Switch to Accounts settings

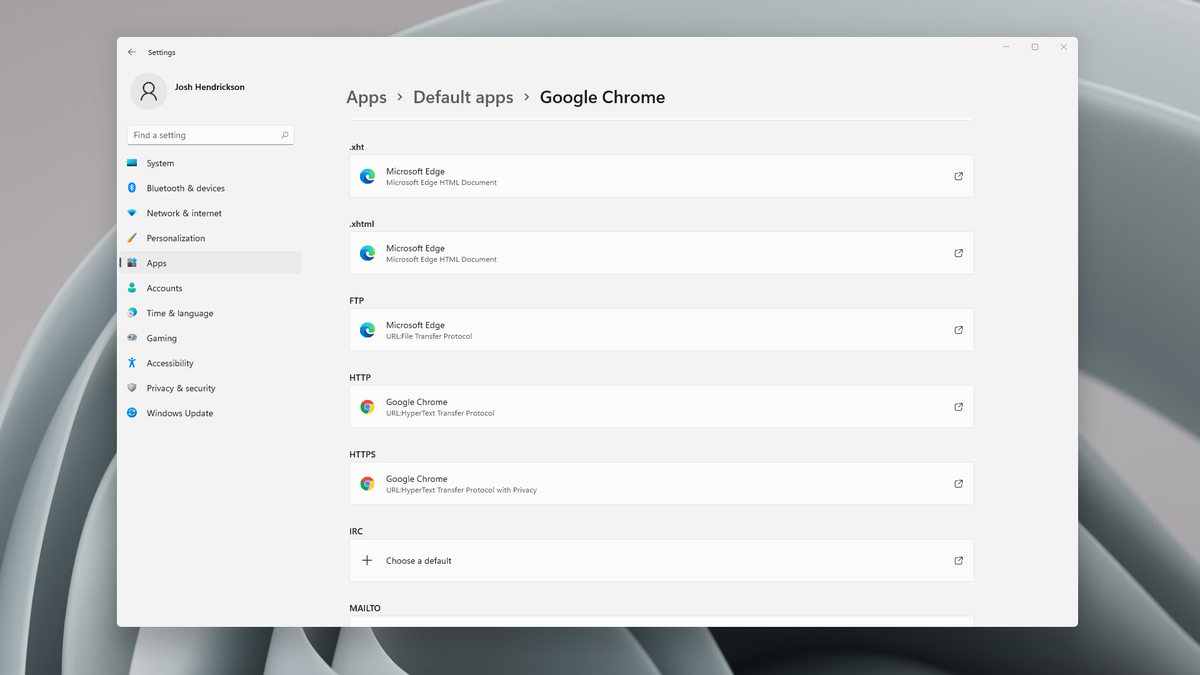(x=166, y=288)
